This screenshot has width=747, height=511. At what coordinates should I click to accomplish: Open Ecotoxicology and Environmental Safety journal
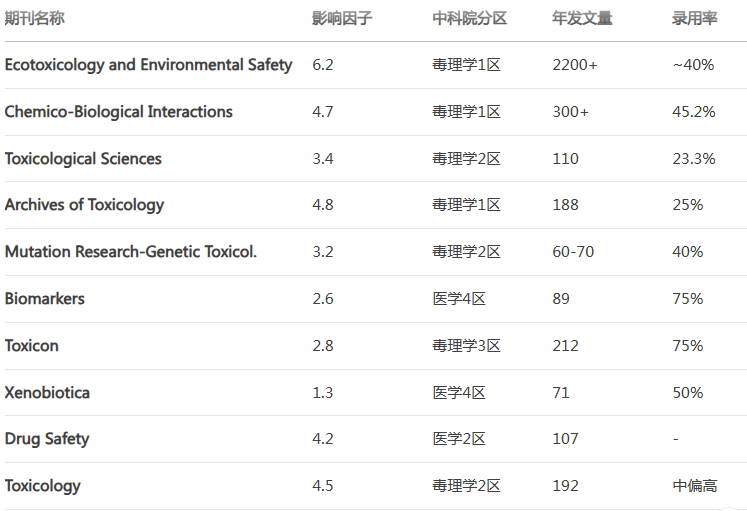click(x=148, y=65)
